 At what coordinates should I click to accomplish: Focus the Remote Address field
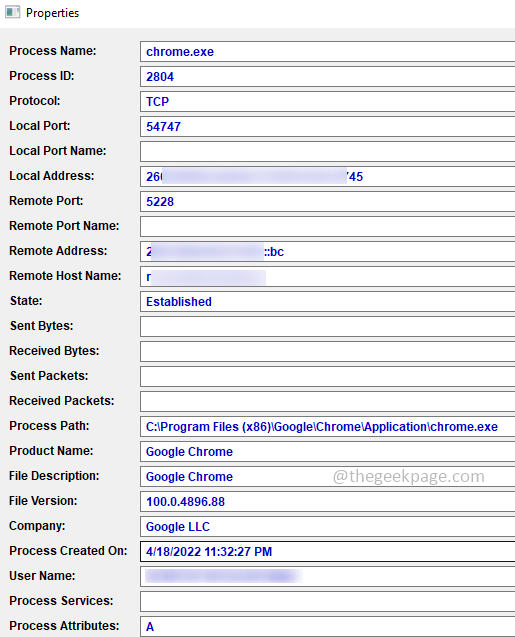pyautogui.click(x=327, y=251)
